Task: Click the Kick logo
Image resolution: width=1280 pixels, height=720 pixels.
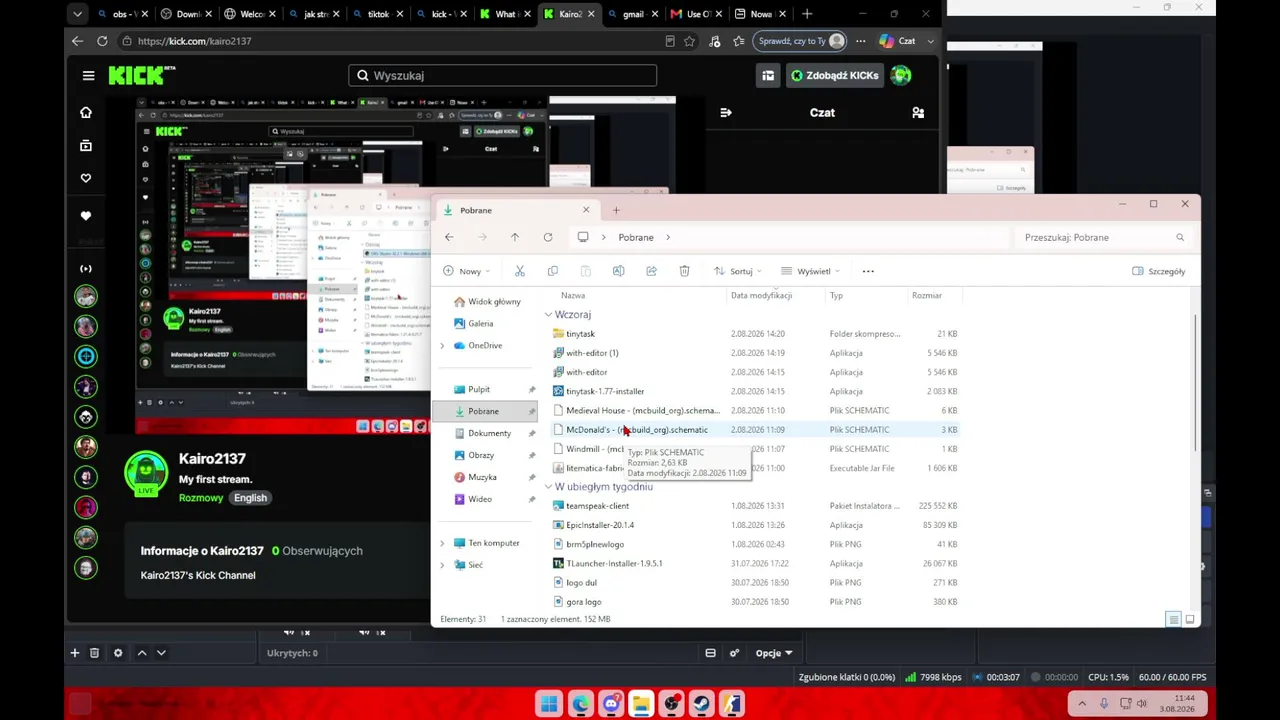Action: coord(141,75)
